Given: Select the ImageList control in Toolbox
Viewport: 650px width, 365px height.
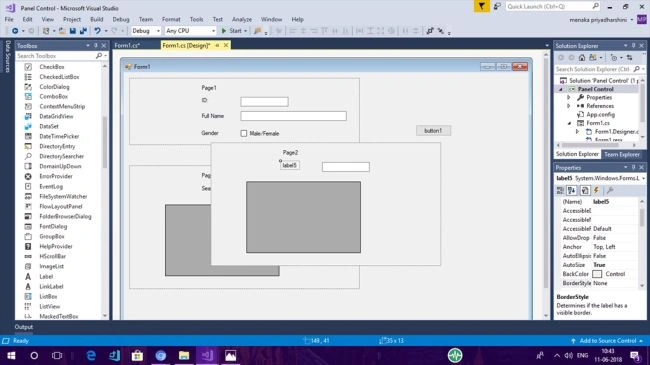Looking at the screenshot, I should click(51, 266).
